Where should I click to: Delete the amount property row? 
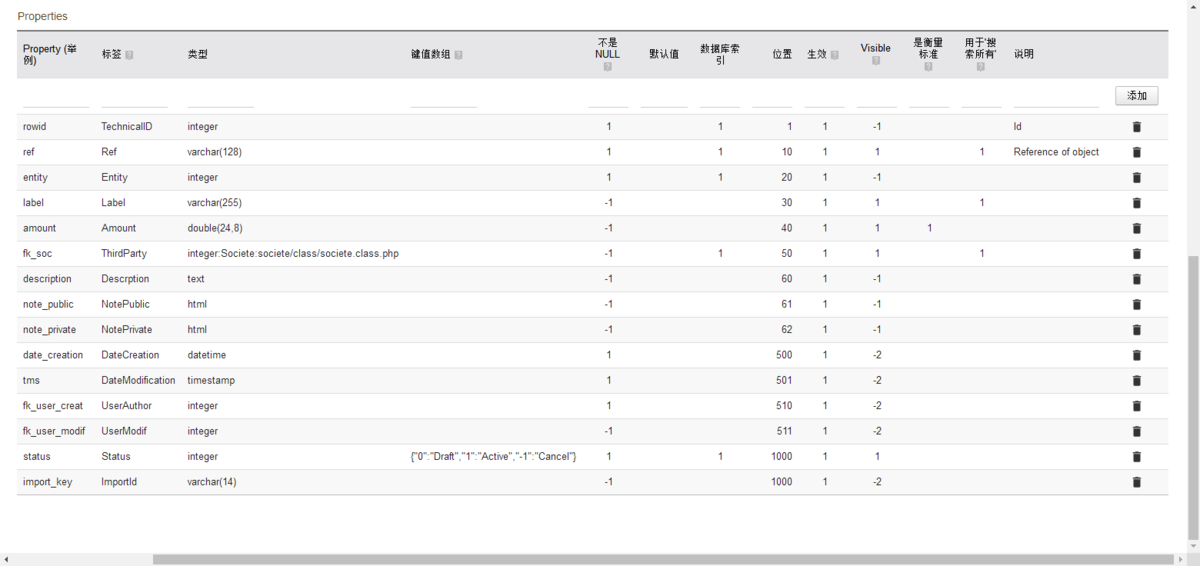[x=1136, y=228]
